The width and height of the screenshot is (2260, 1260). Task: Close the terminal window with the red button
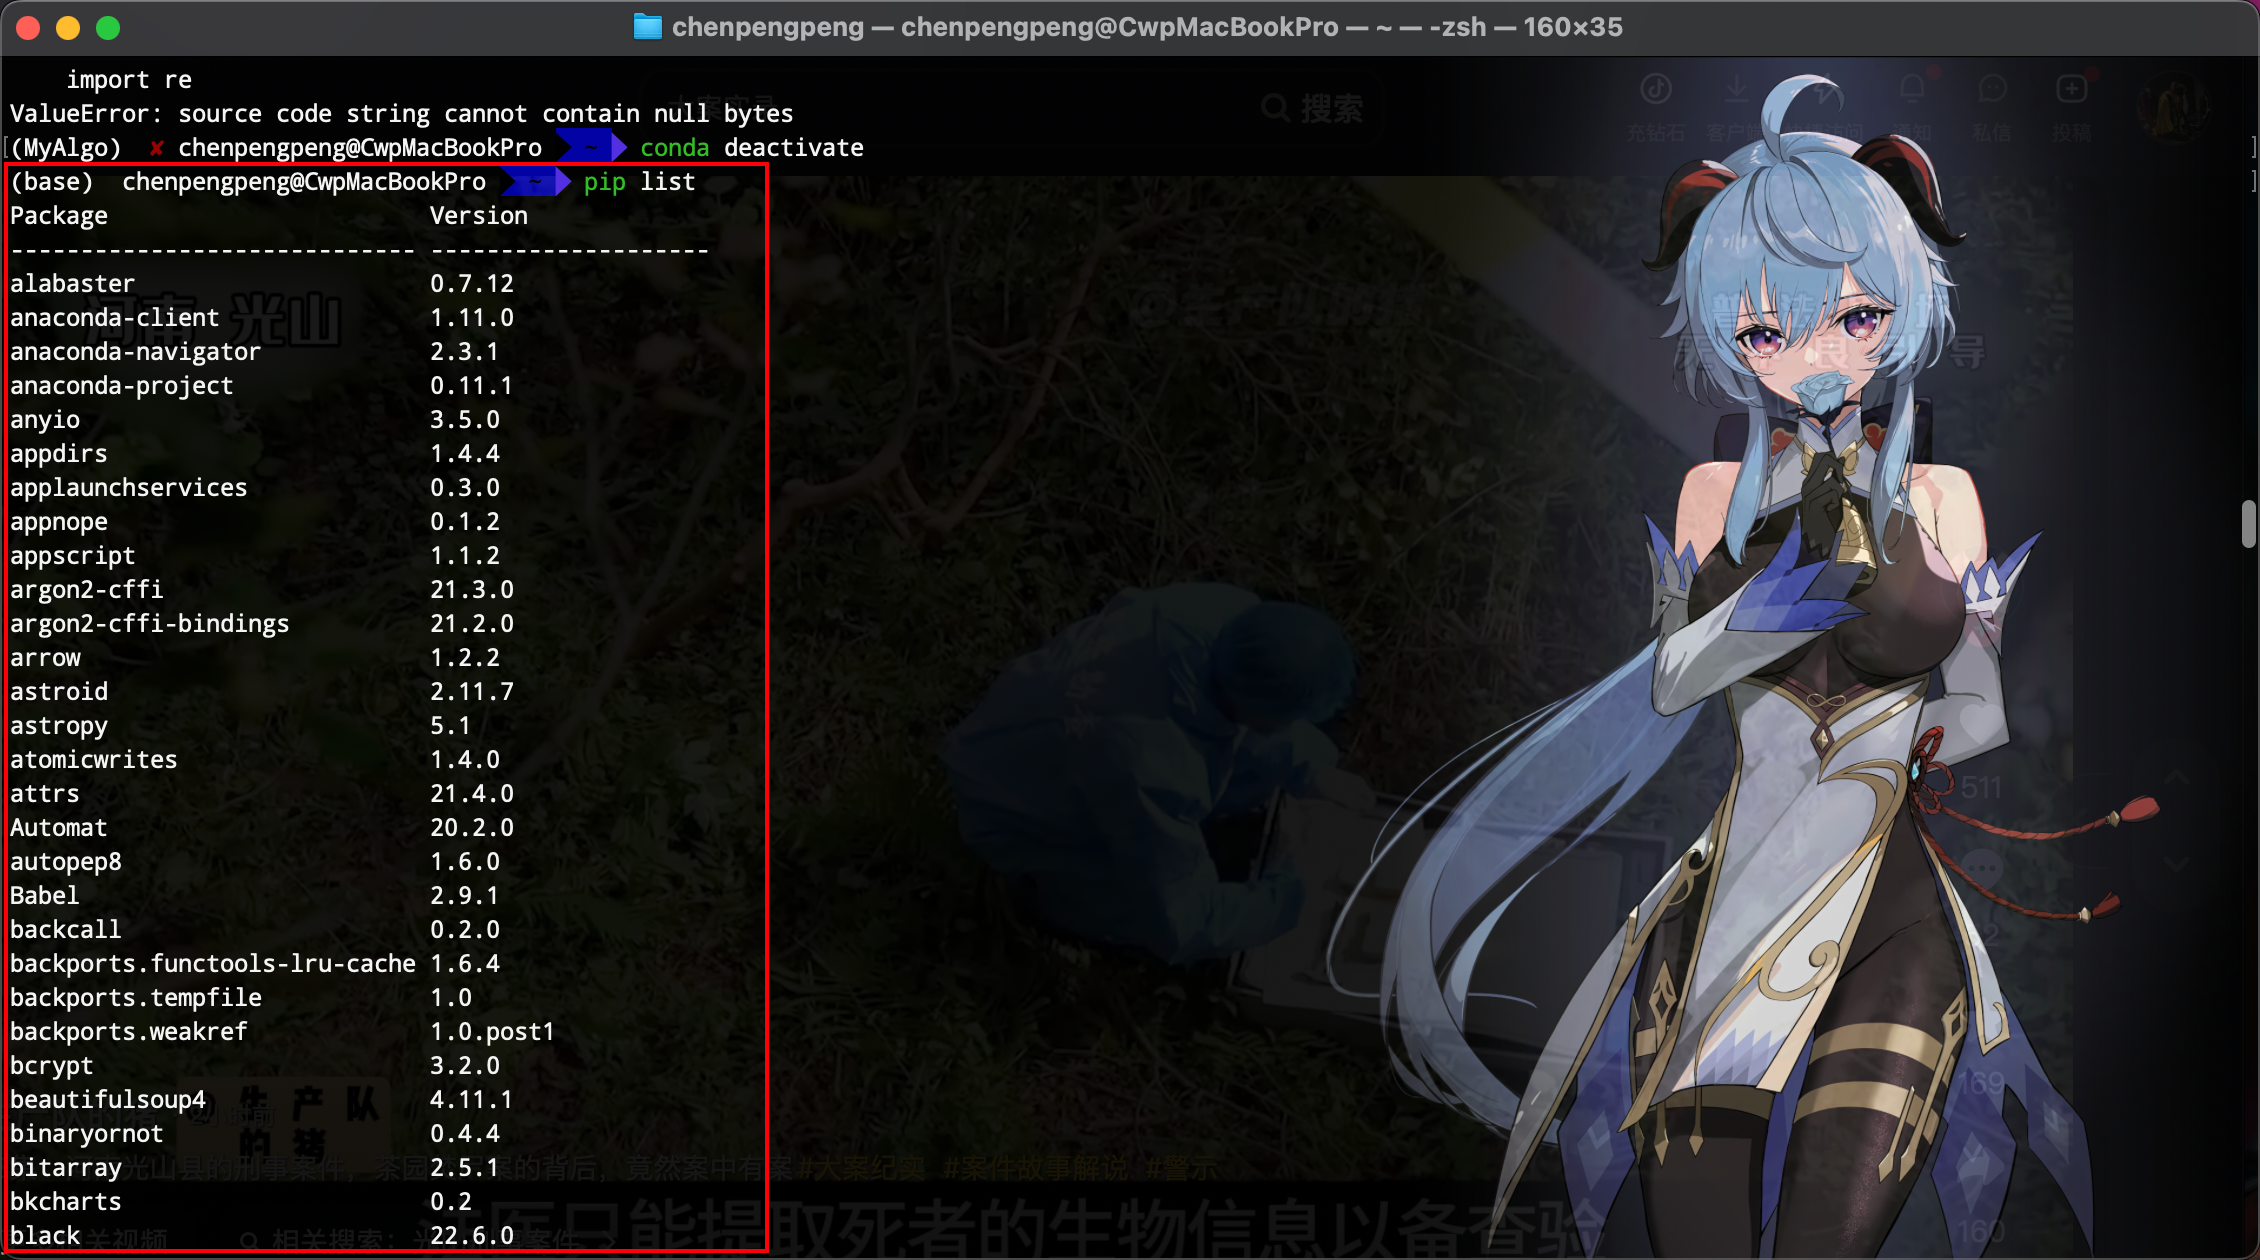coord(28,28)
